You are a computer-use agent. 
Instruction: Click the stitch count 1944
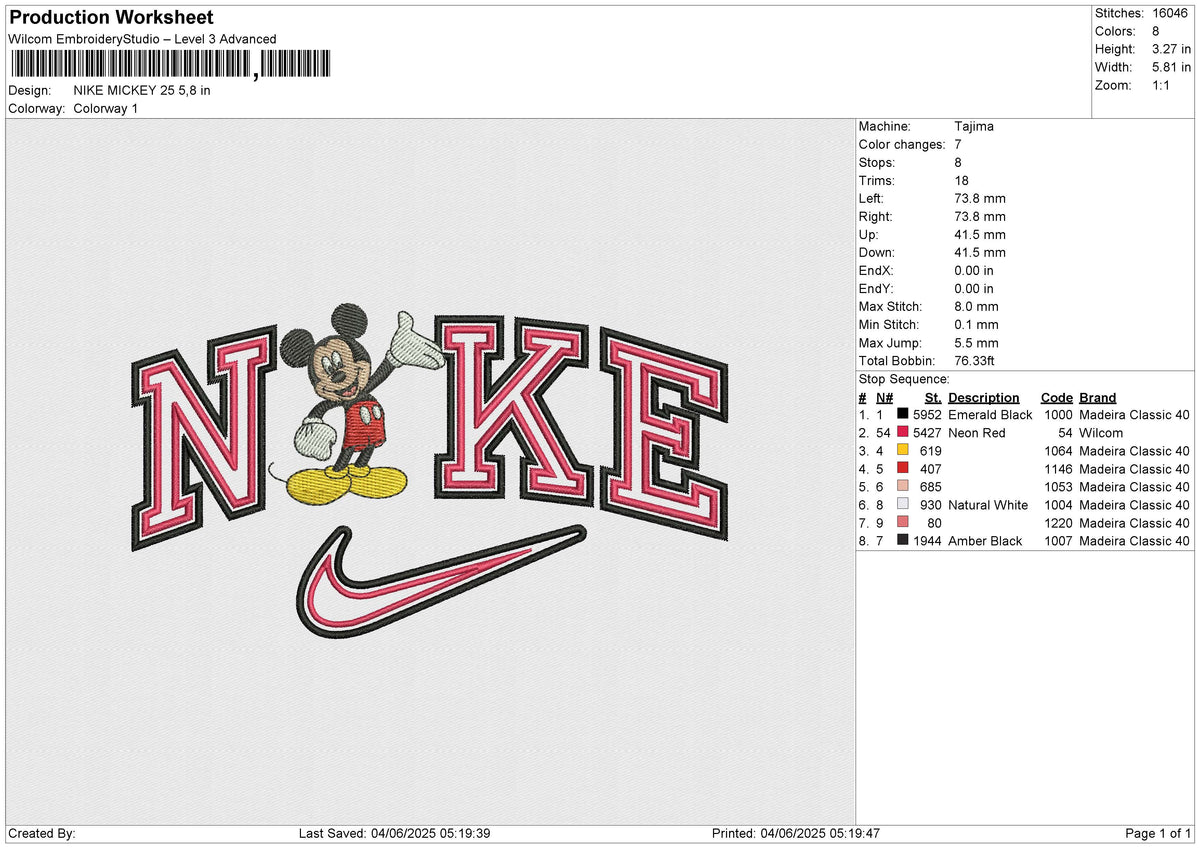(927, 541)
